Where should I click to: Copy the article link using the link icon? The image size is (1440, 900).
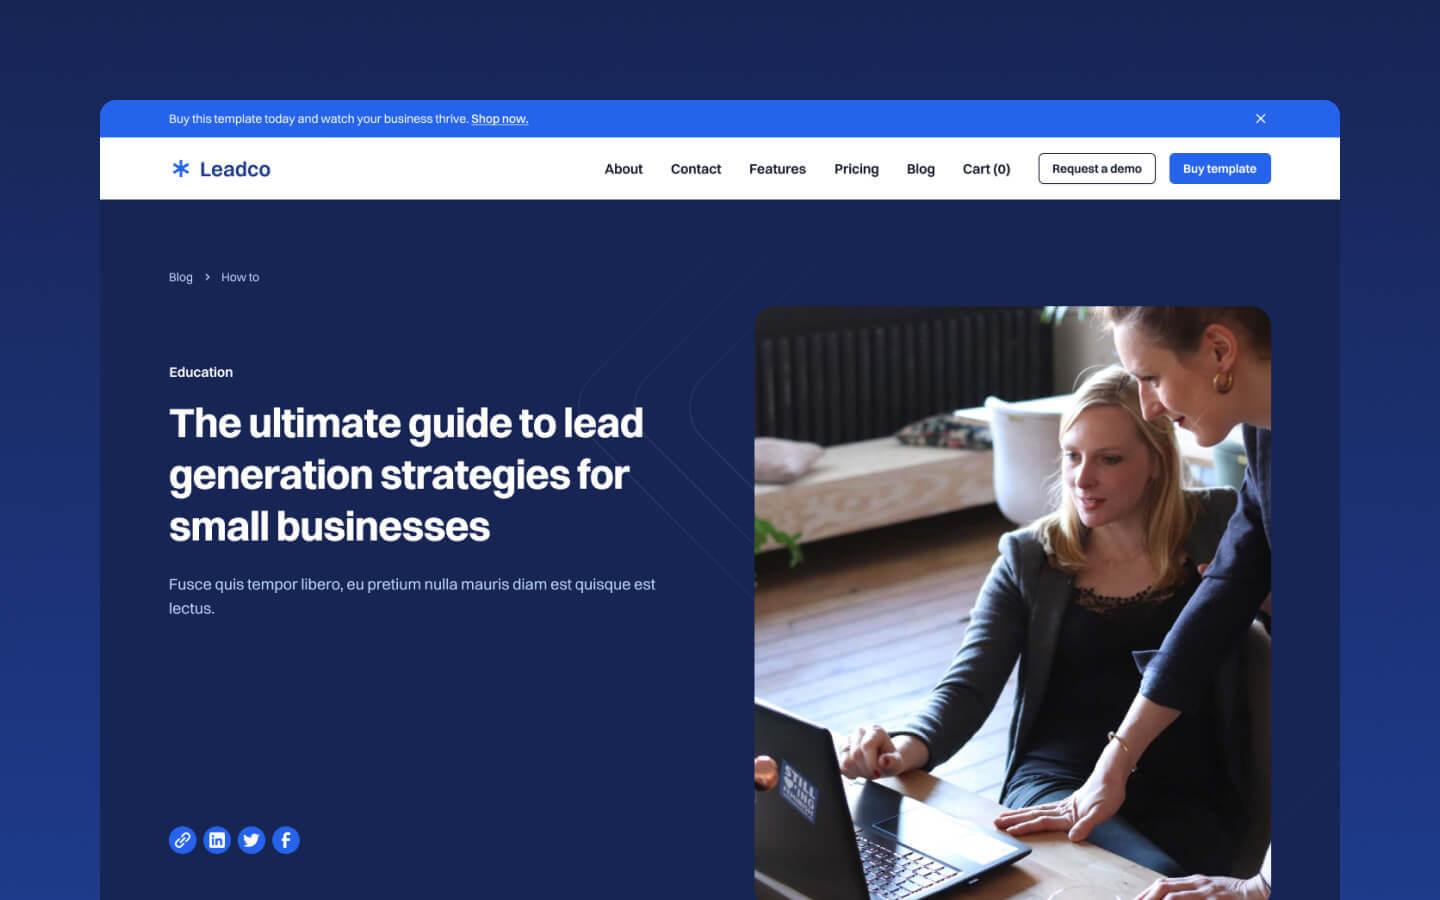[182, 840]
